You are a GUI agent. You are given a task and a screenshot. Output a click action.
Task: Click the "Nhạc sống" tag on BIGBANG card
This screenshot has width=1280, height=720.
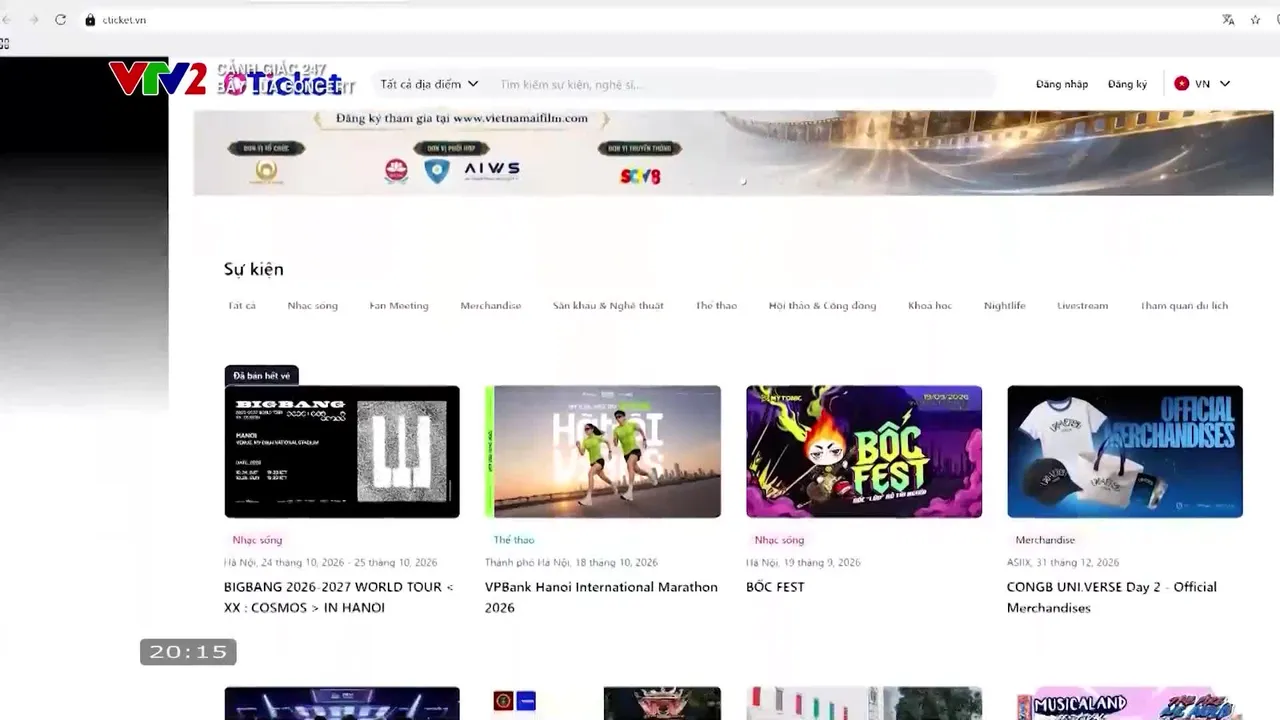(257, 540)
